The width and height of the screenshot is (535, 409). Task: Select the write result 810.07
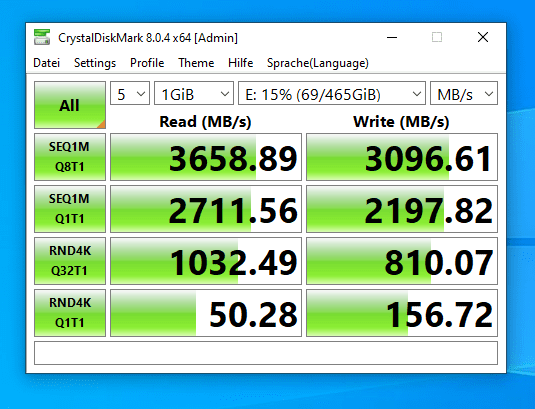[x=402, y=261]
